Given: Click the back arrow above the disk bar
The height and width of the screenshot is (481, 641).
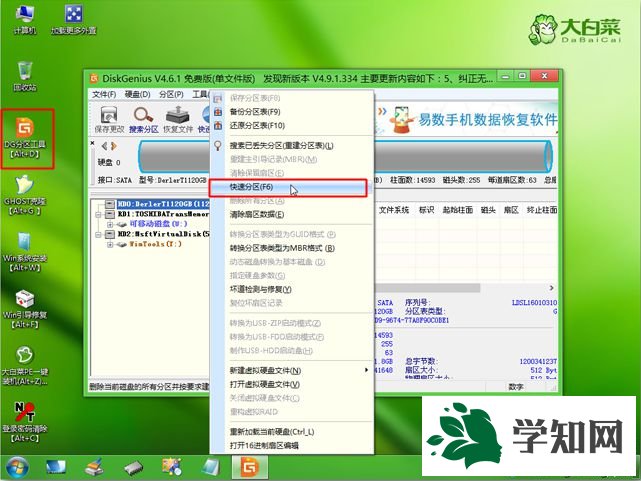Looking at the screenshot, I should 104,146.
